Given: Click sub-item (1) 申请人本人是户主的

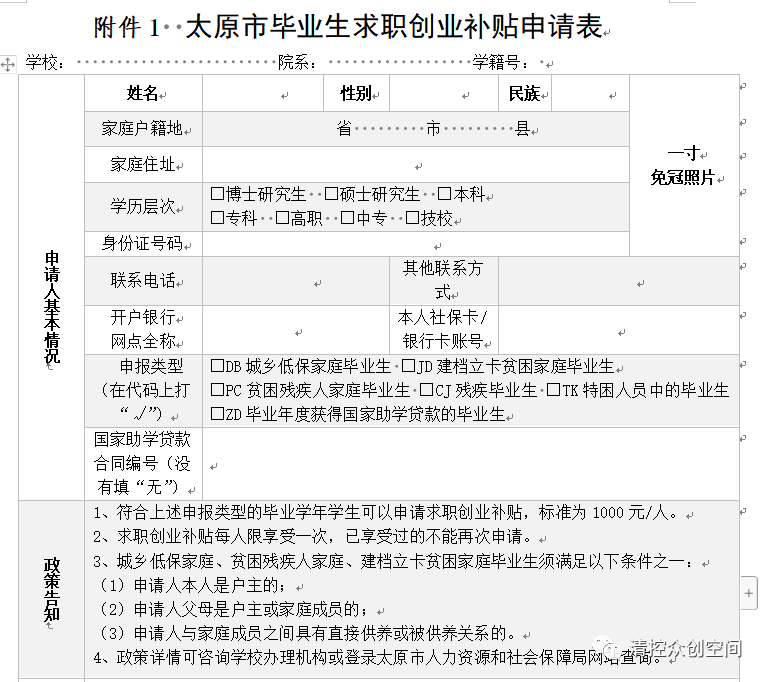Looking at the screenshot, I should 194,585.
